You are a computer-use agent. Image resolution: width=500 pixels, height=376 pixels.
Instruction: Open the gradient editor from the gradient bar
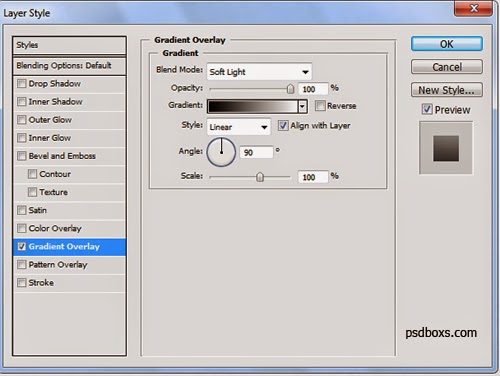point(253,106)
